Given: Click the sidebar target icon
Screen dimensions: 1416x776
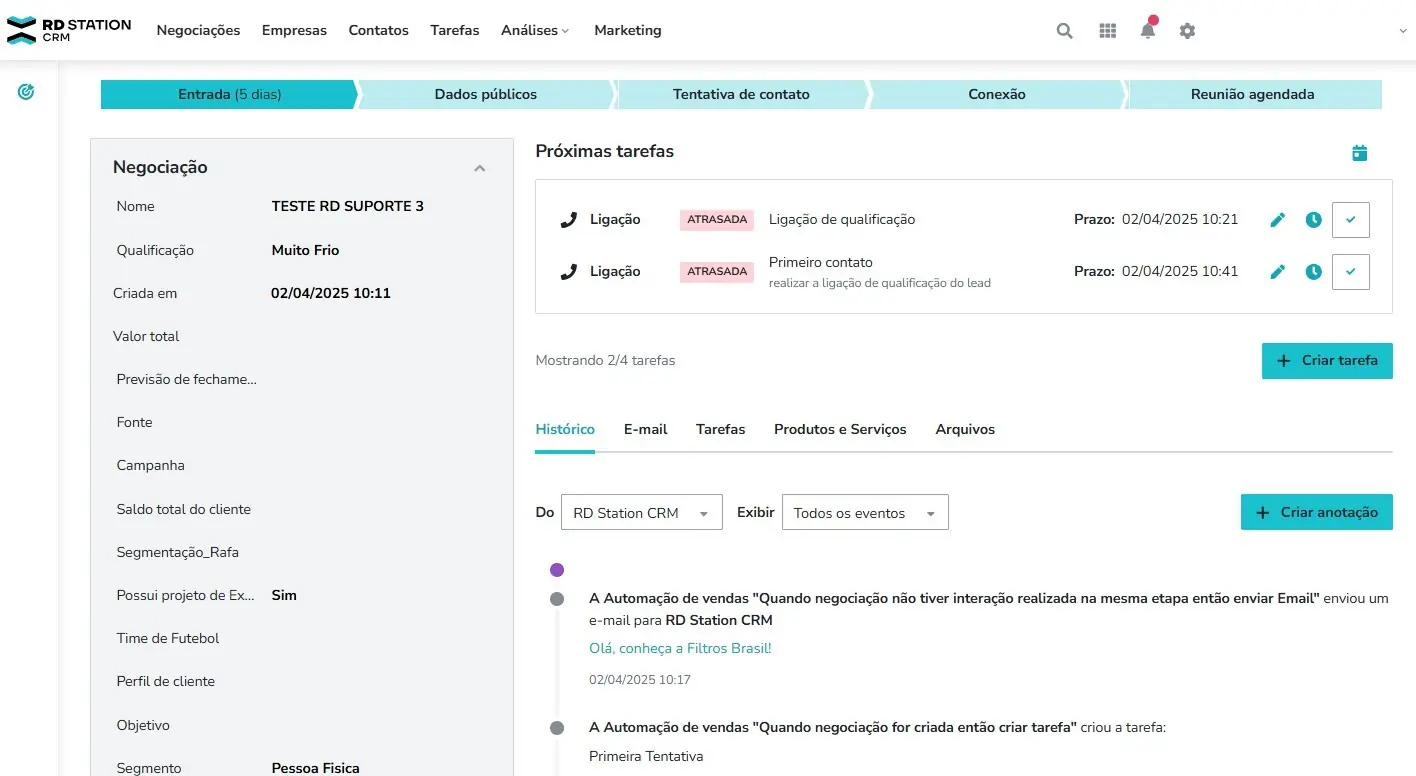Looking at the screenshot, I should pyautogui.click(x=27, y=92).
